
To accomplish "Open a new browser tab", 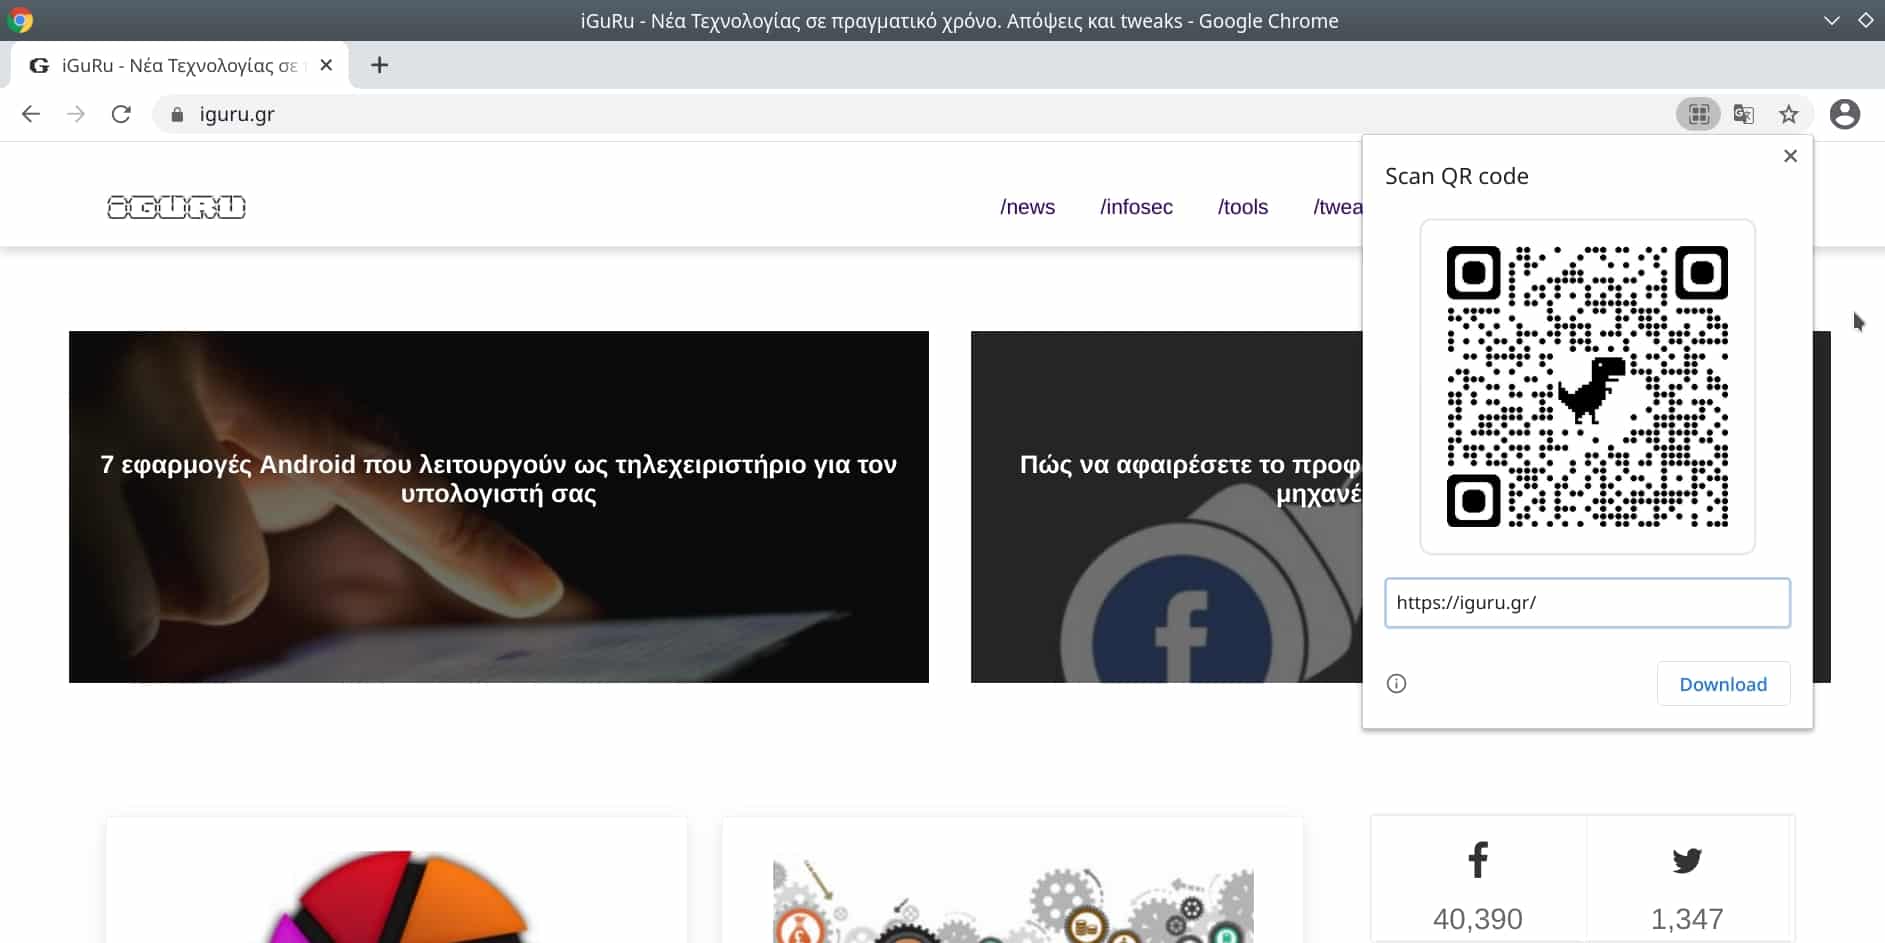I will click(x=379, y=65).
